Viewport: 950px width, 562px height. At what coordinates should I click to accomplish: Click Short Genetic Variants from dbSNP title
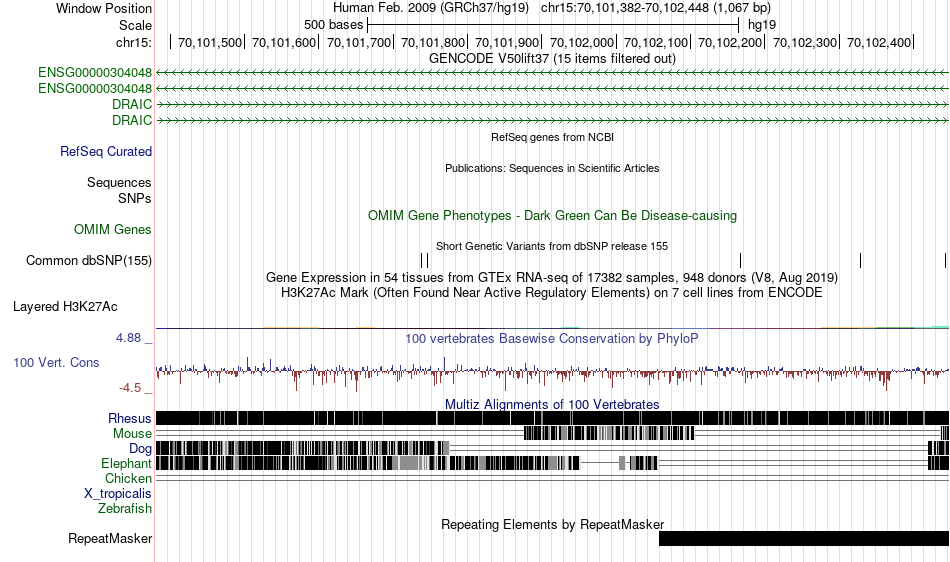(552, 246)
